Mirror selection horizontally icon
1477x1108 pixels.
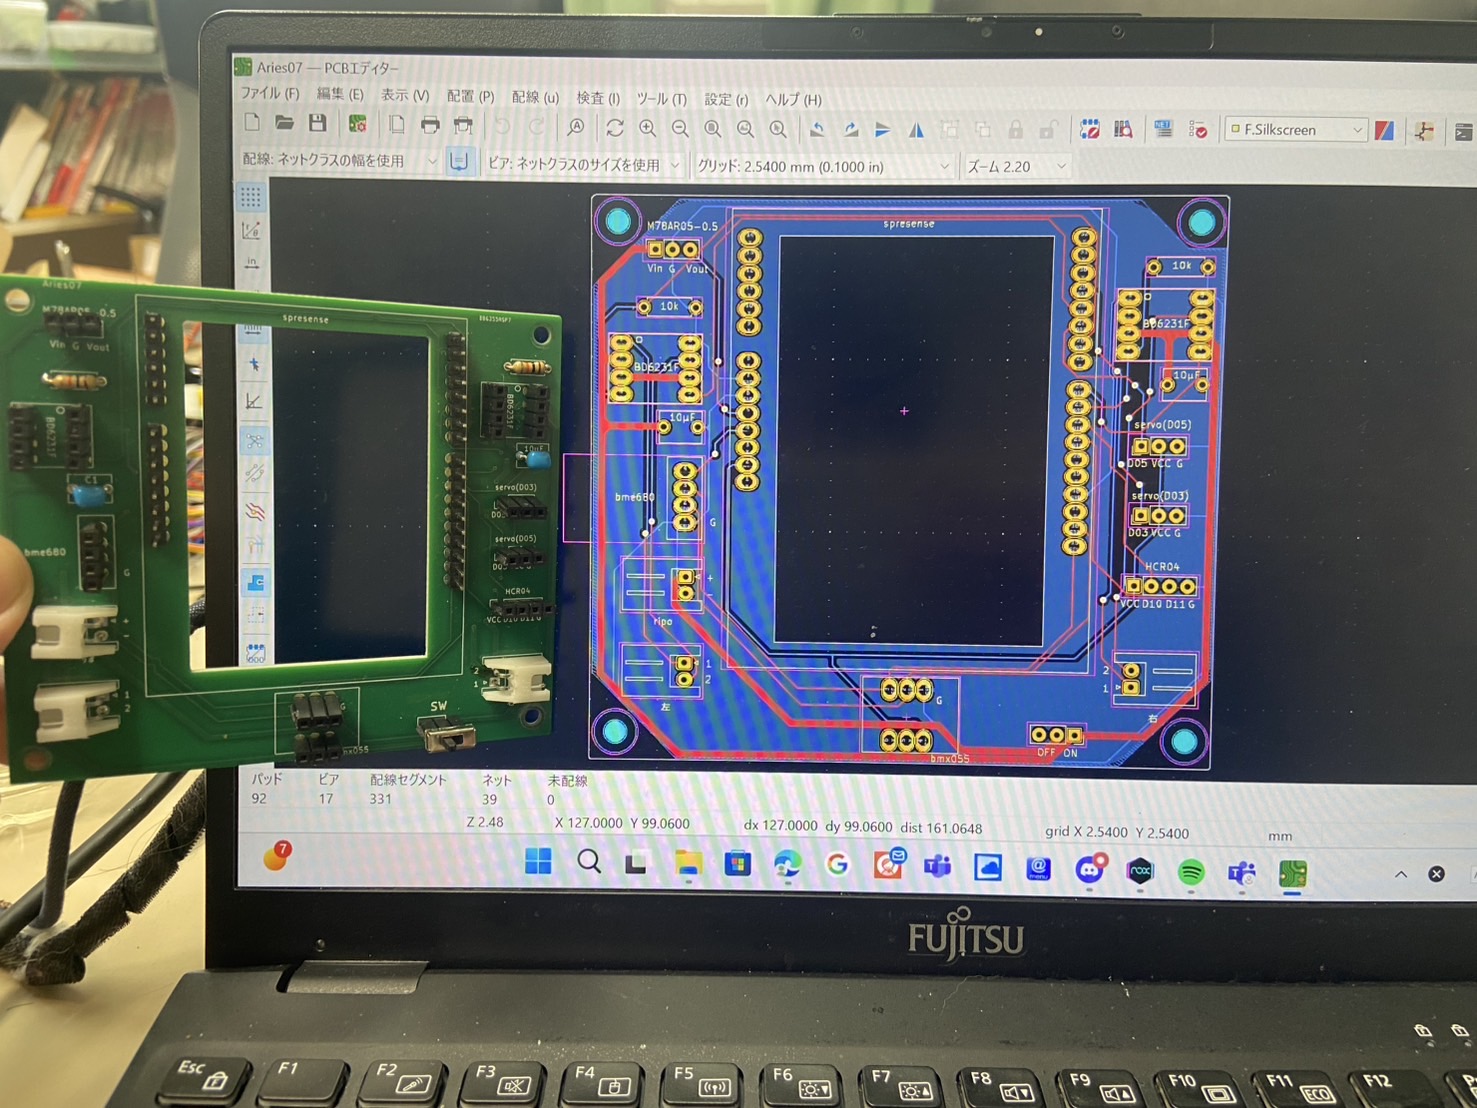[x=916, y=130]
